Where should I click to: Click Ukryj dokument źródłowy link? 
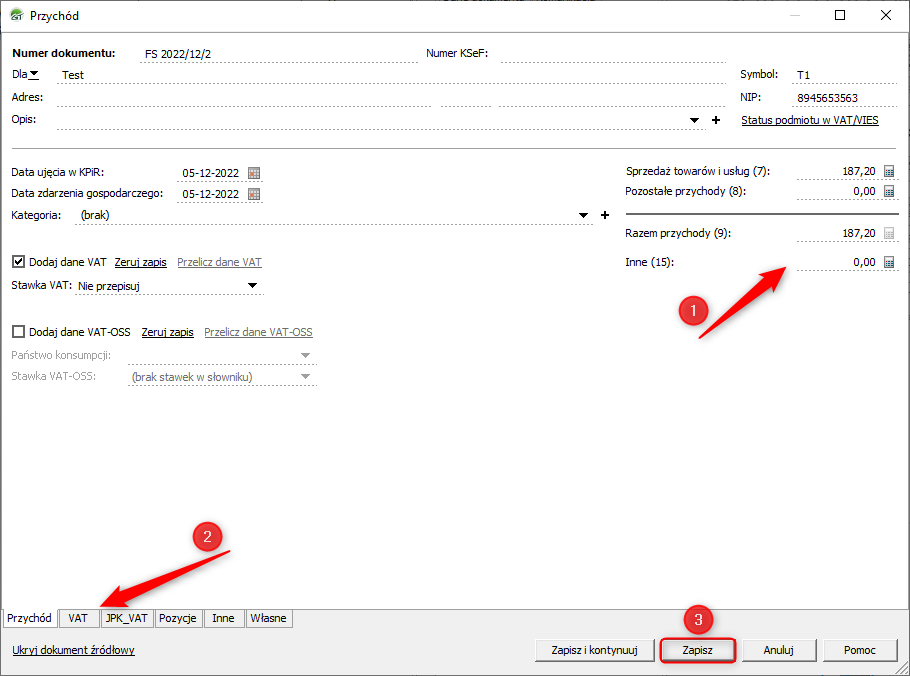[74, 650]
